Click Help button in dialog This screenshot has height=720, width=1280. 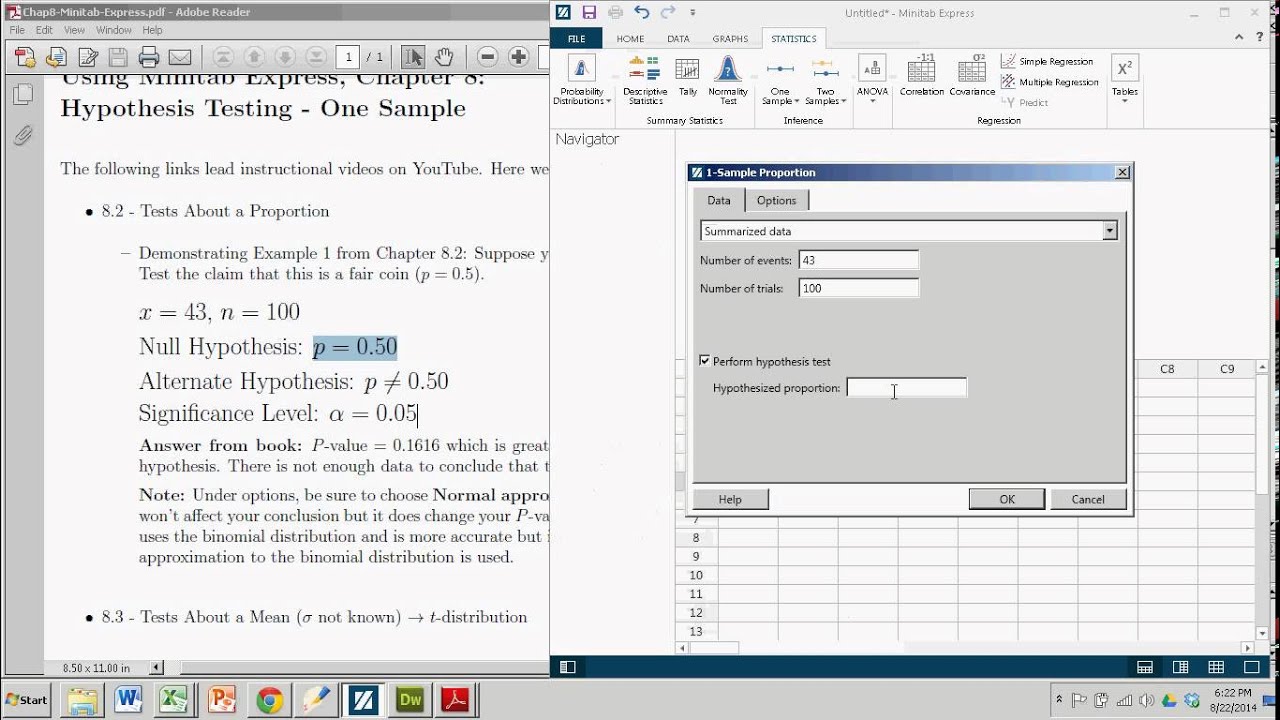730,499
